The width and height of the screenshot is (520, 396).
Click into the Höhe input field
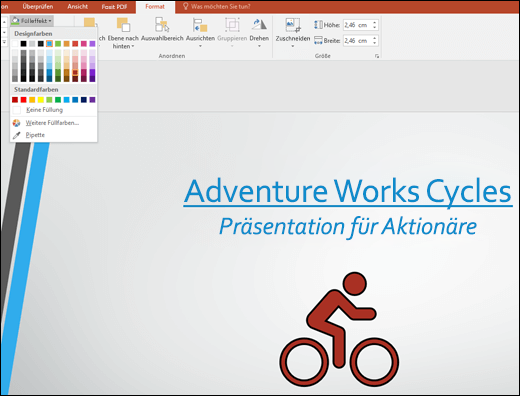coord(357,25)
